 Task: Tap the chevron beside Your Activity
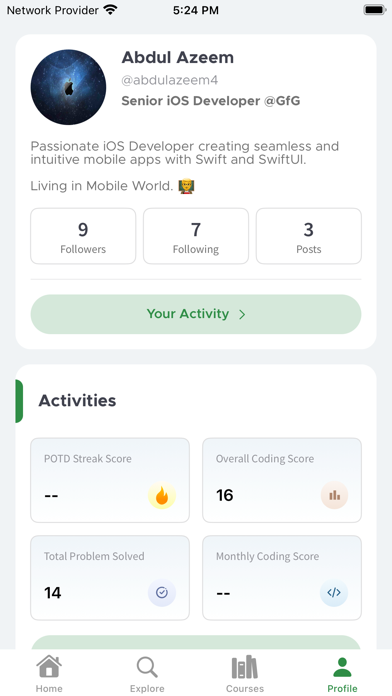[242, 315]
